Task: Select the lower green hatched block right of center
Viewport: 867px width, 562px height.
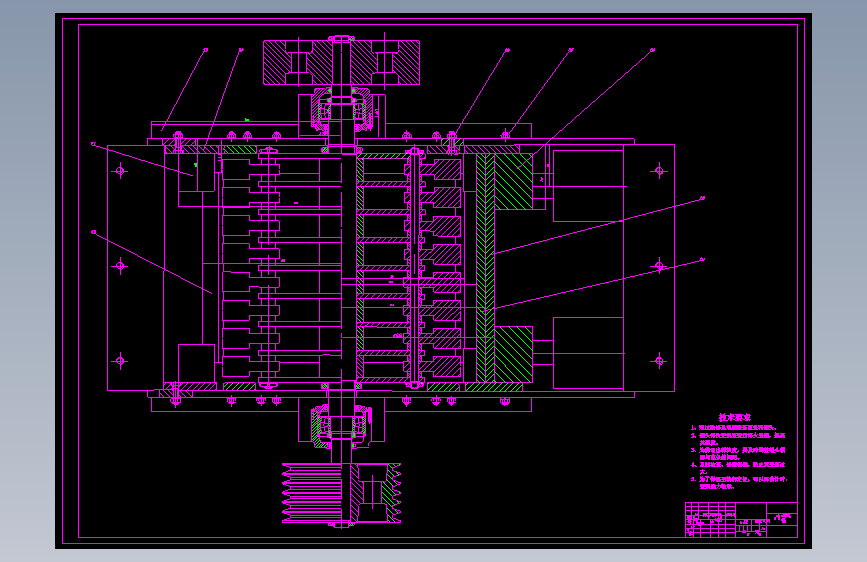Action: 513,354
